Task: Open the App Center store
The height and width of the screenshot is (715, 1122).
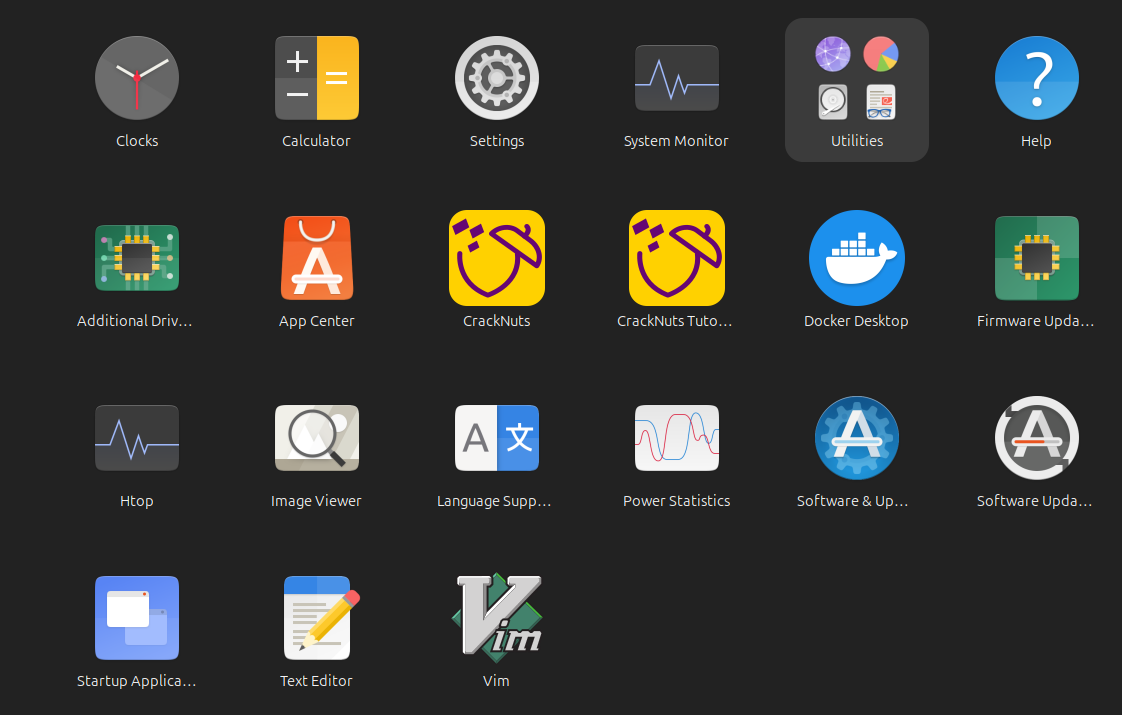Action: (x=316, y=258)
